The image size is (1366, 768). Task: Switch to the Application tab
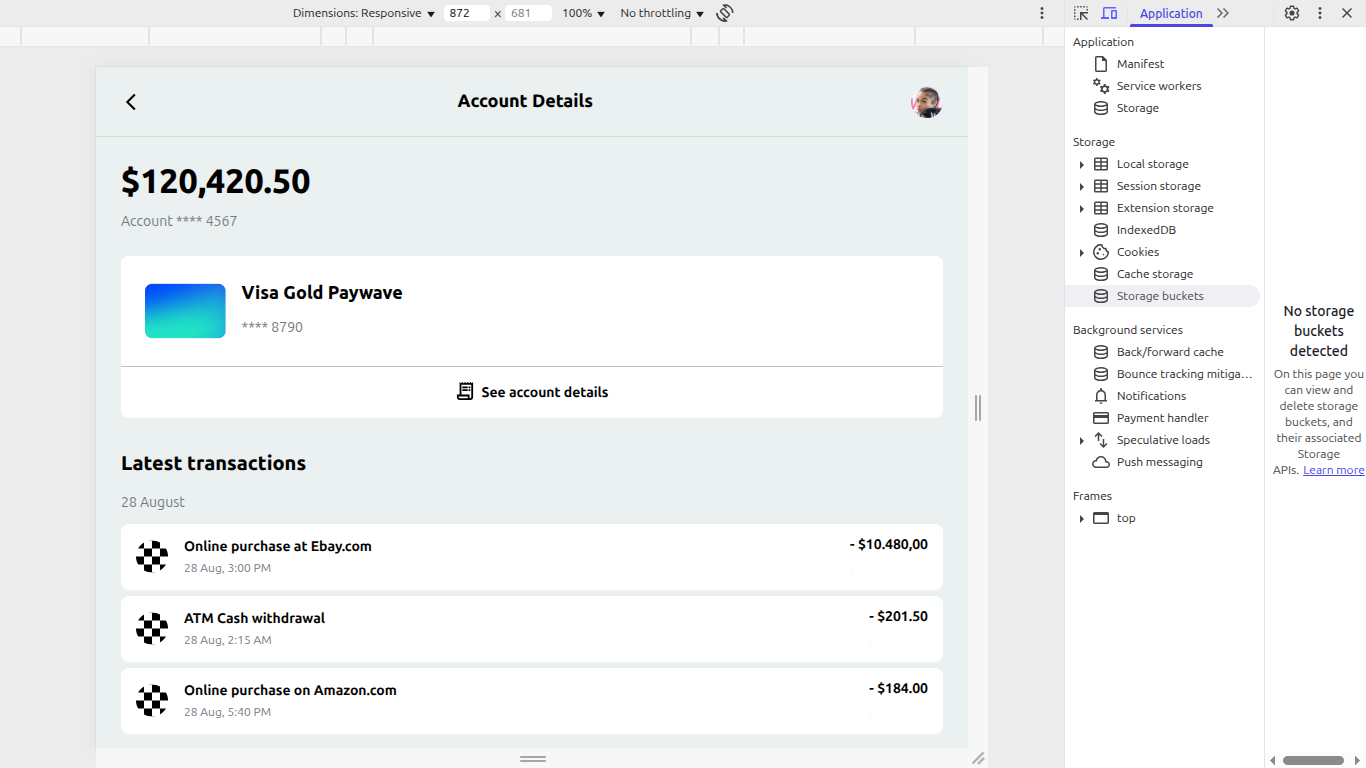pyautogui.click(x=1171, y=13)
